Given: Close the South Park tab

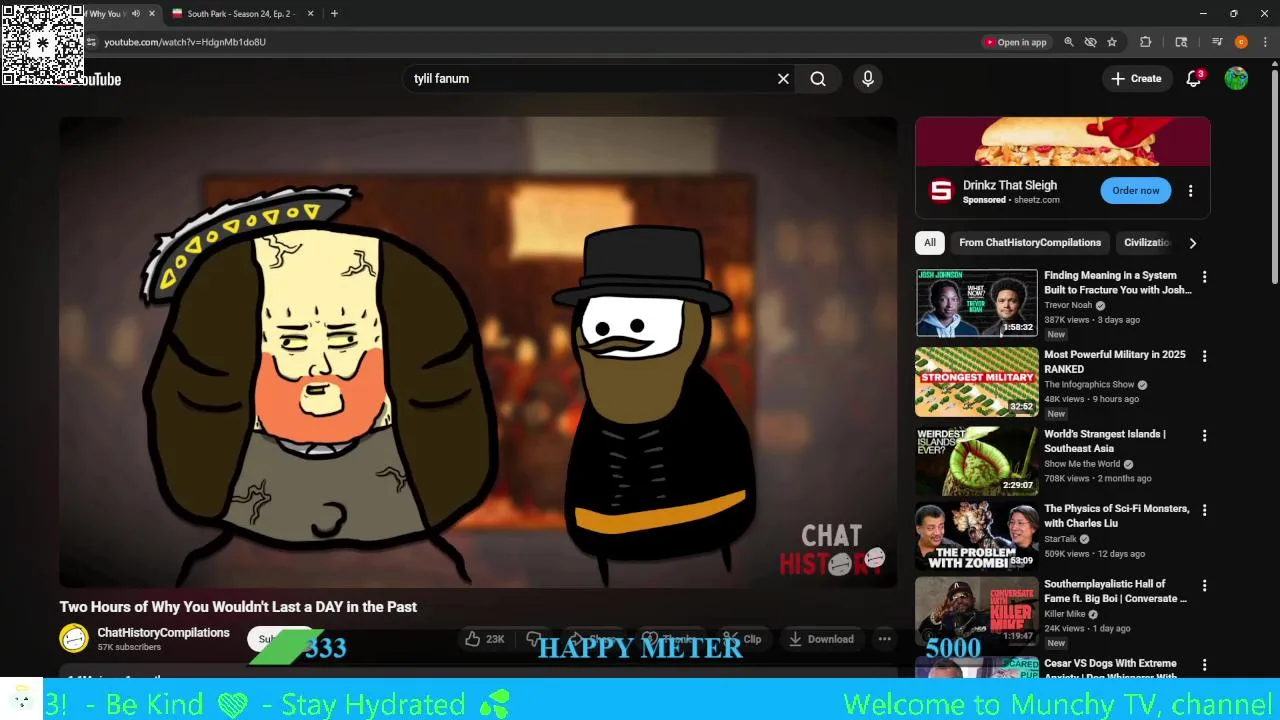Looking at the screenshot, I should pos(310,14).
